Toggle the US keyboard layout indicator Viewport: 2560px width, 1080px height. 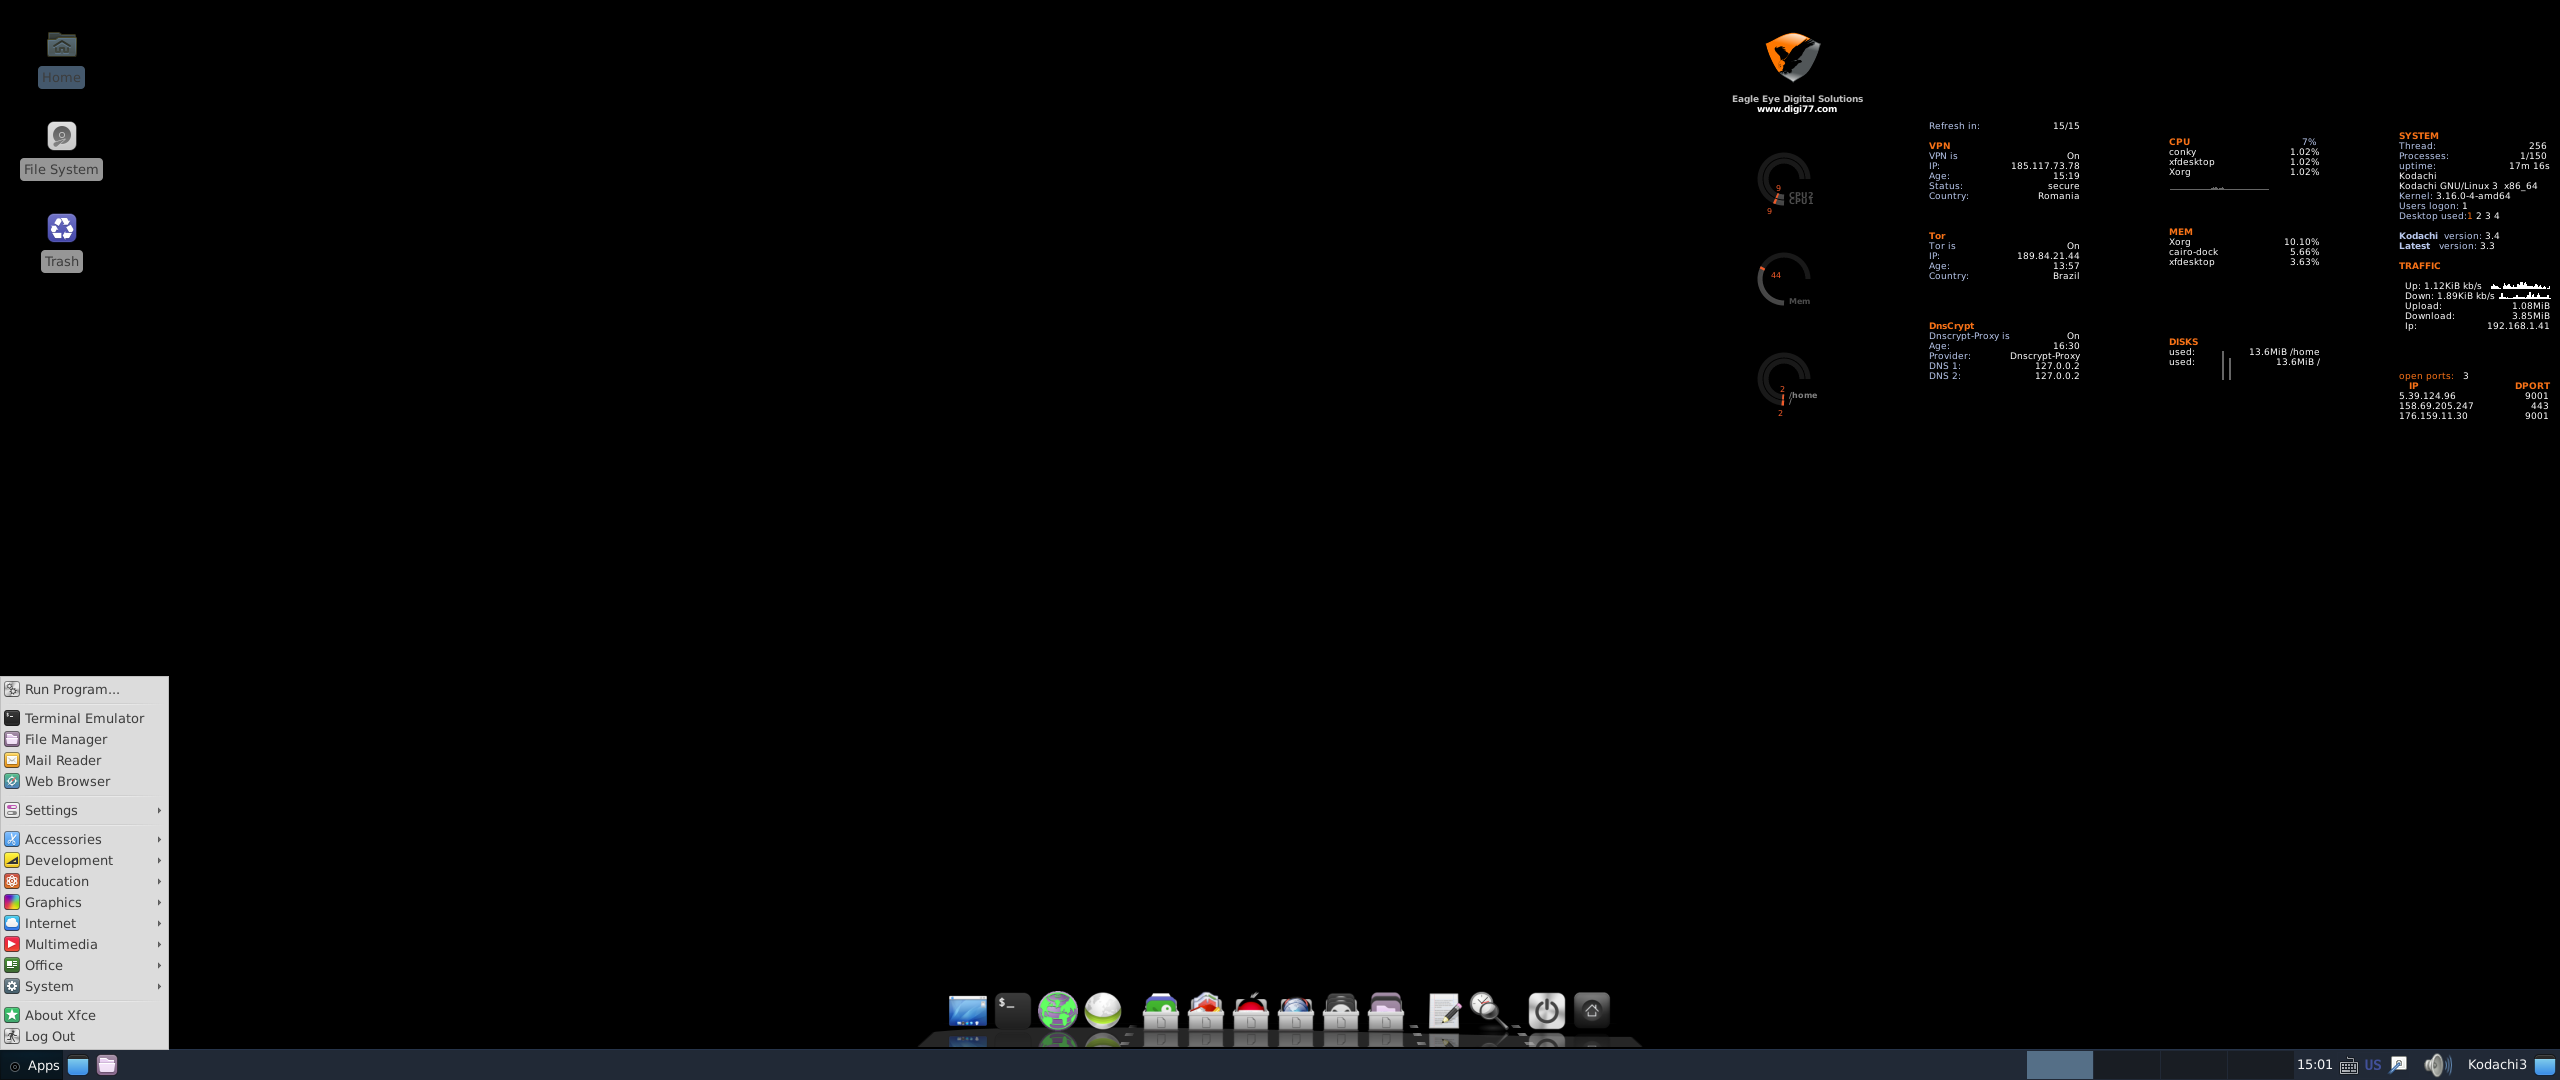(x=2372, y=1065)
